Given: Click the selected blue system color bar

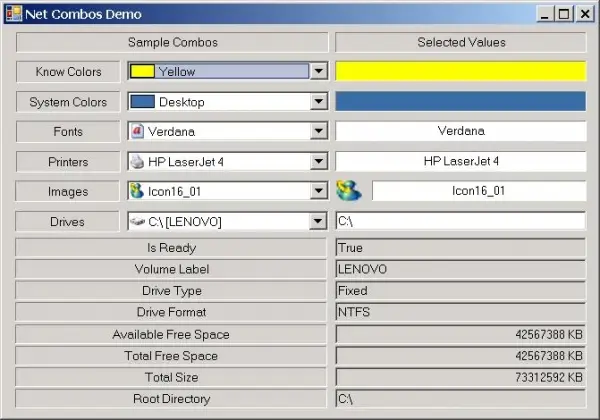Looking at the screenshot, I should (x=461, y=101).
